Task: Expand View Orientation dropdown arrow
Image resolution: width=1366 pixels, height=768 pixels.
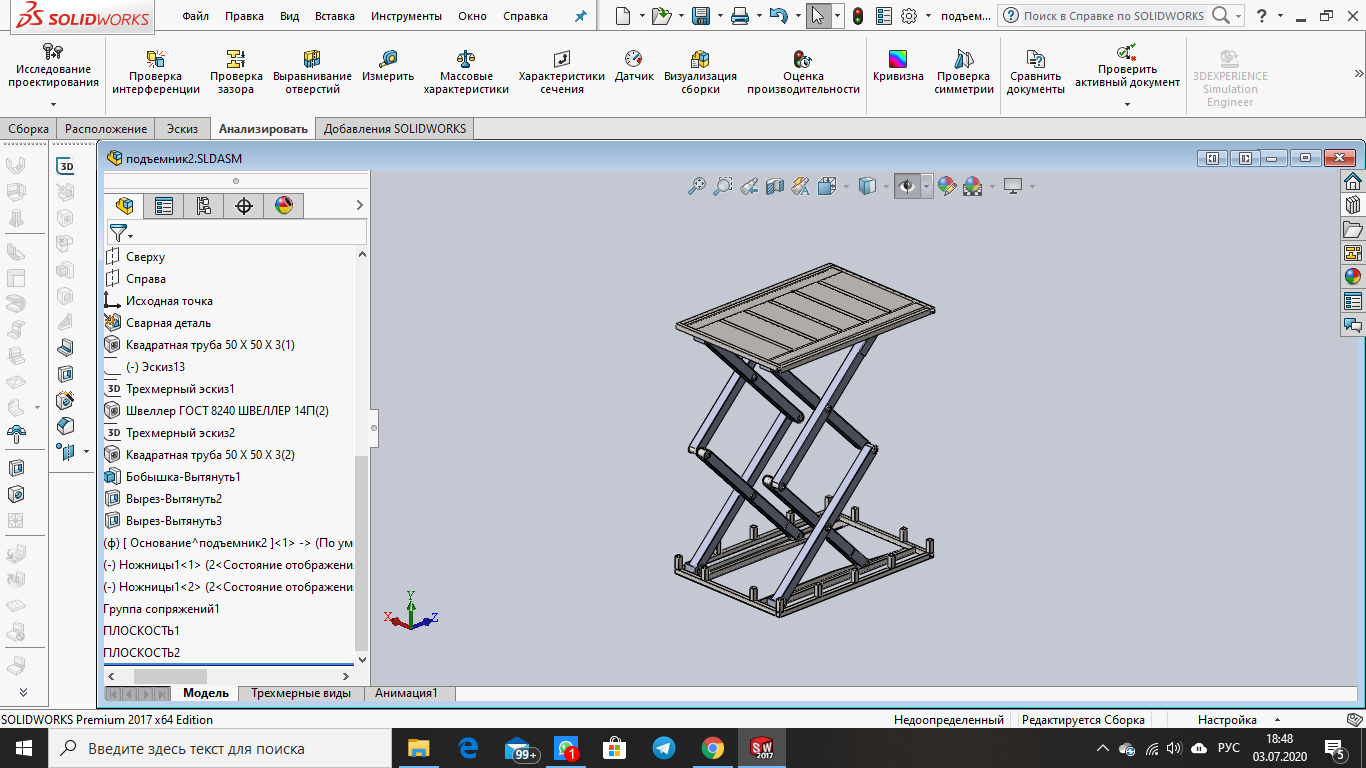Action: (x=846, y=186)
